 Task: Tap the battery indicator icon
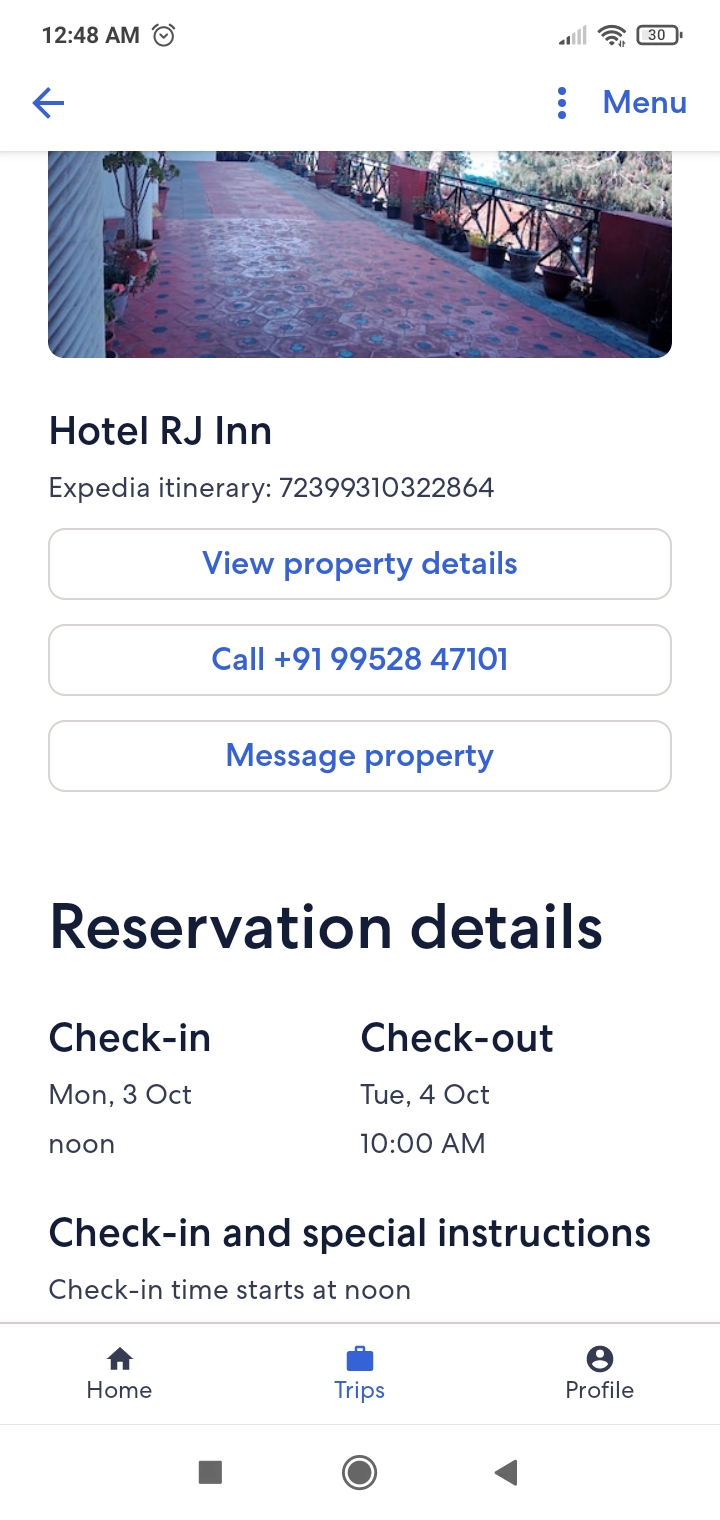click(x=658, y=35)
